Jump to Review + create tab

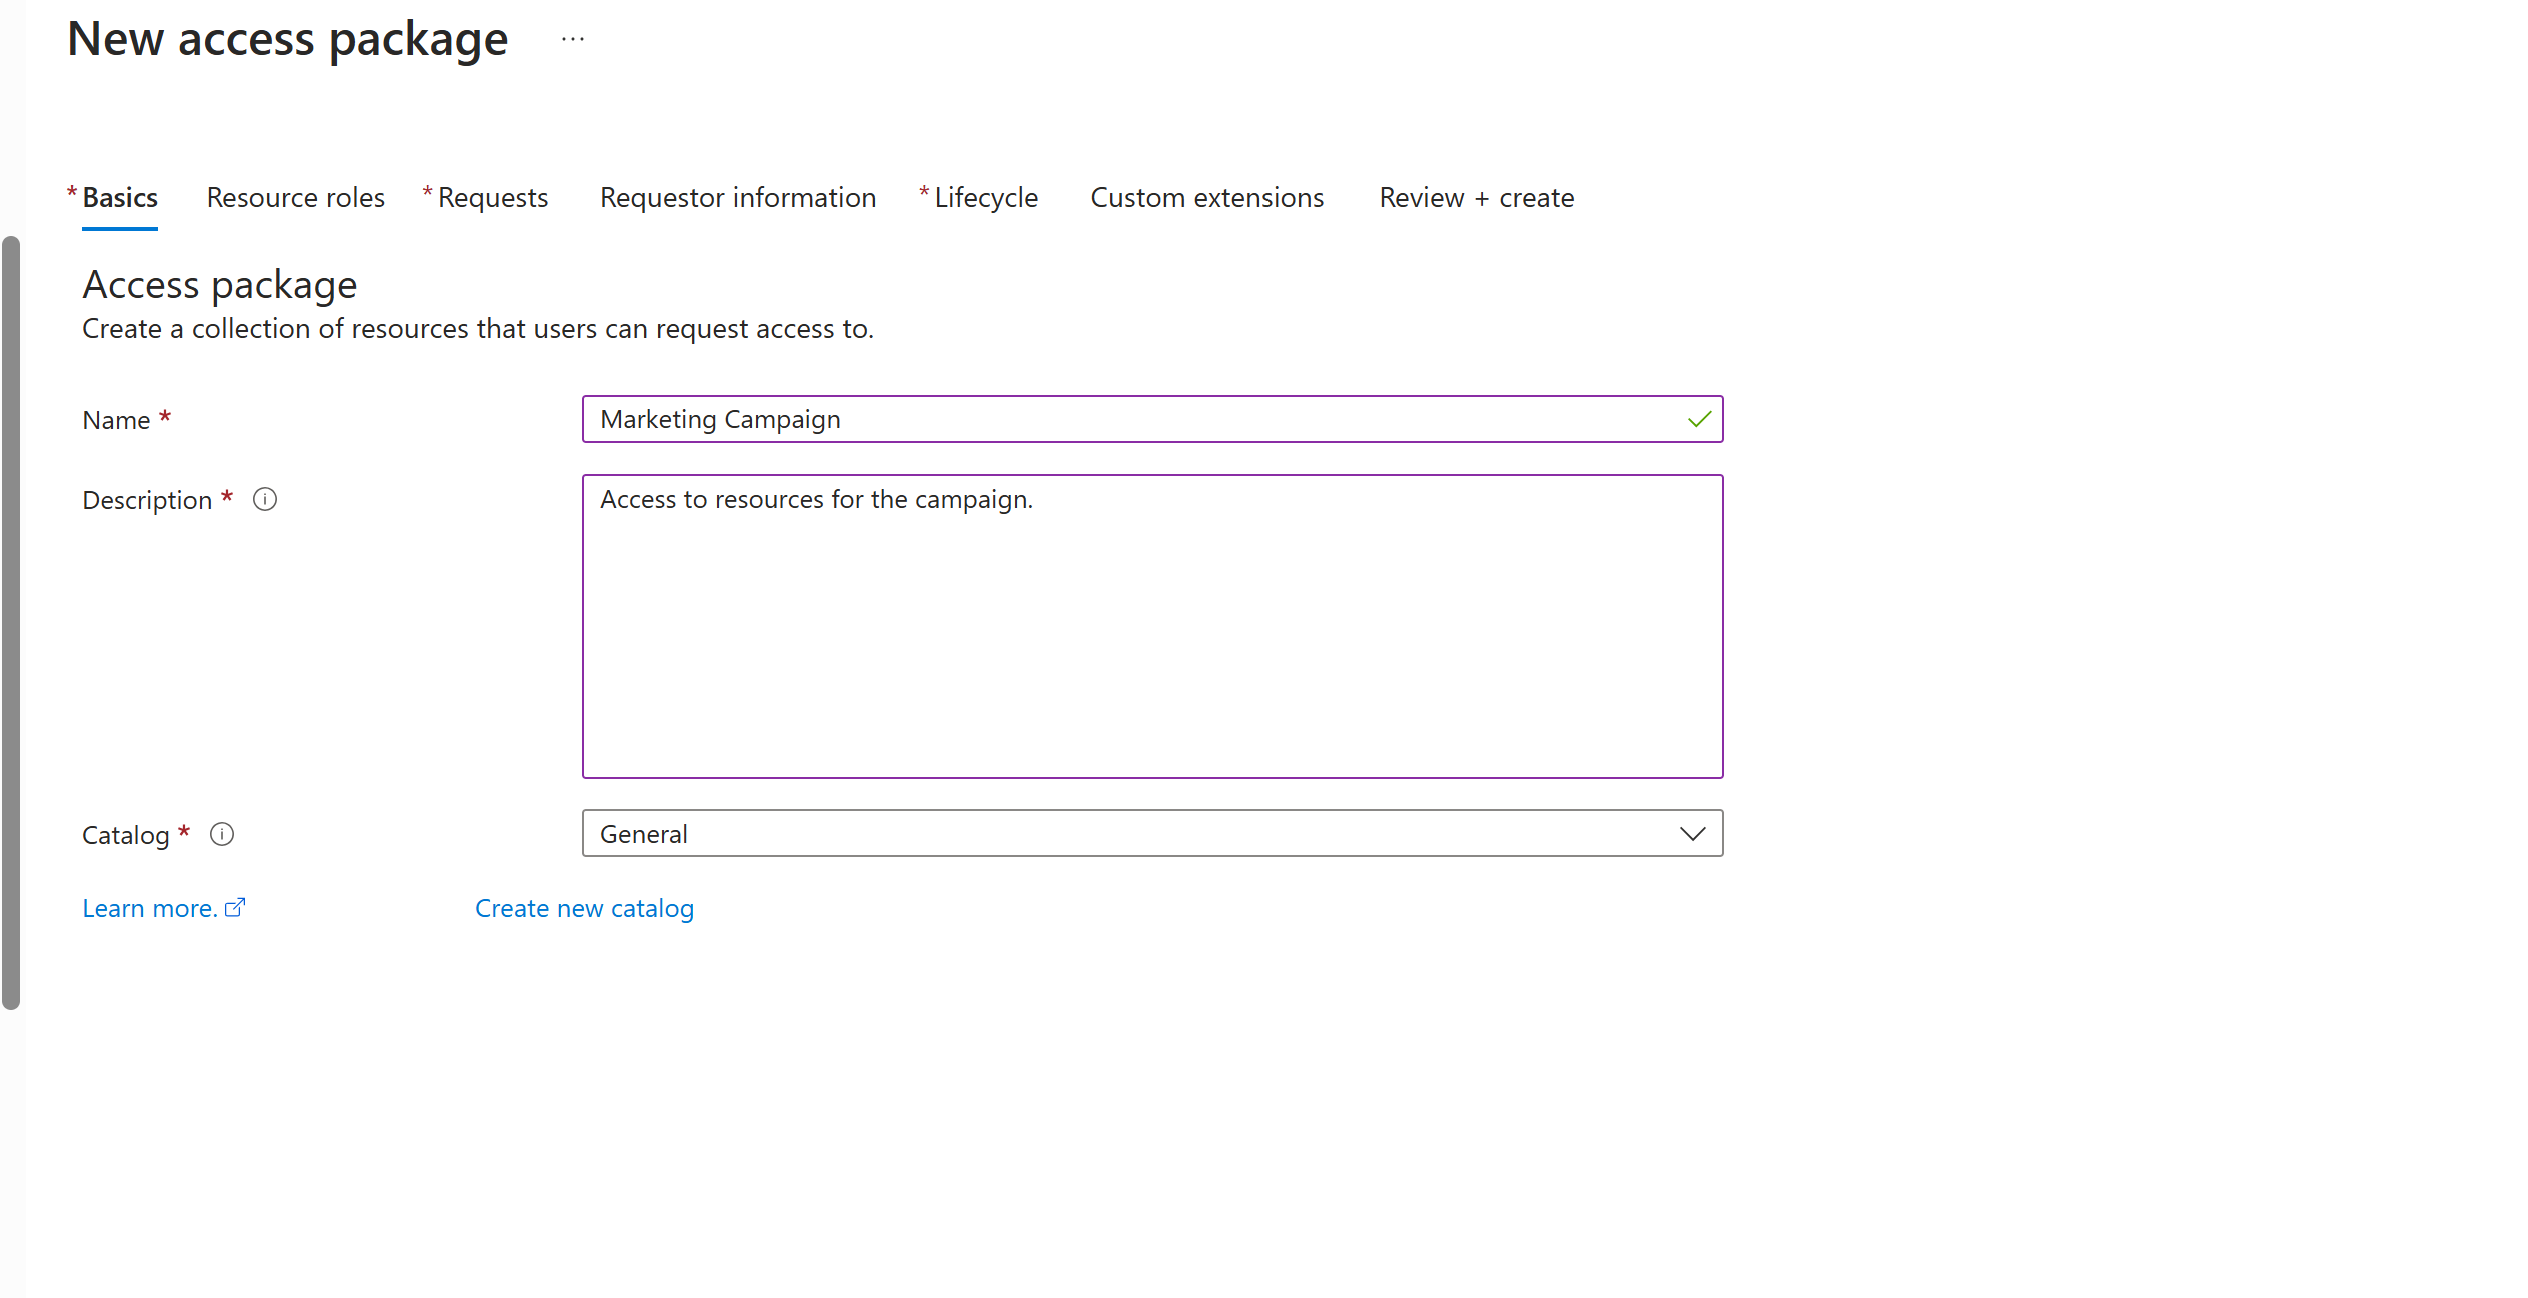point(1476,198)
